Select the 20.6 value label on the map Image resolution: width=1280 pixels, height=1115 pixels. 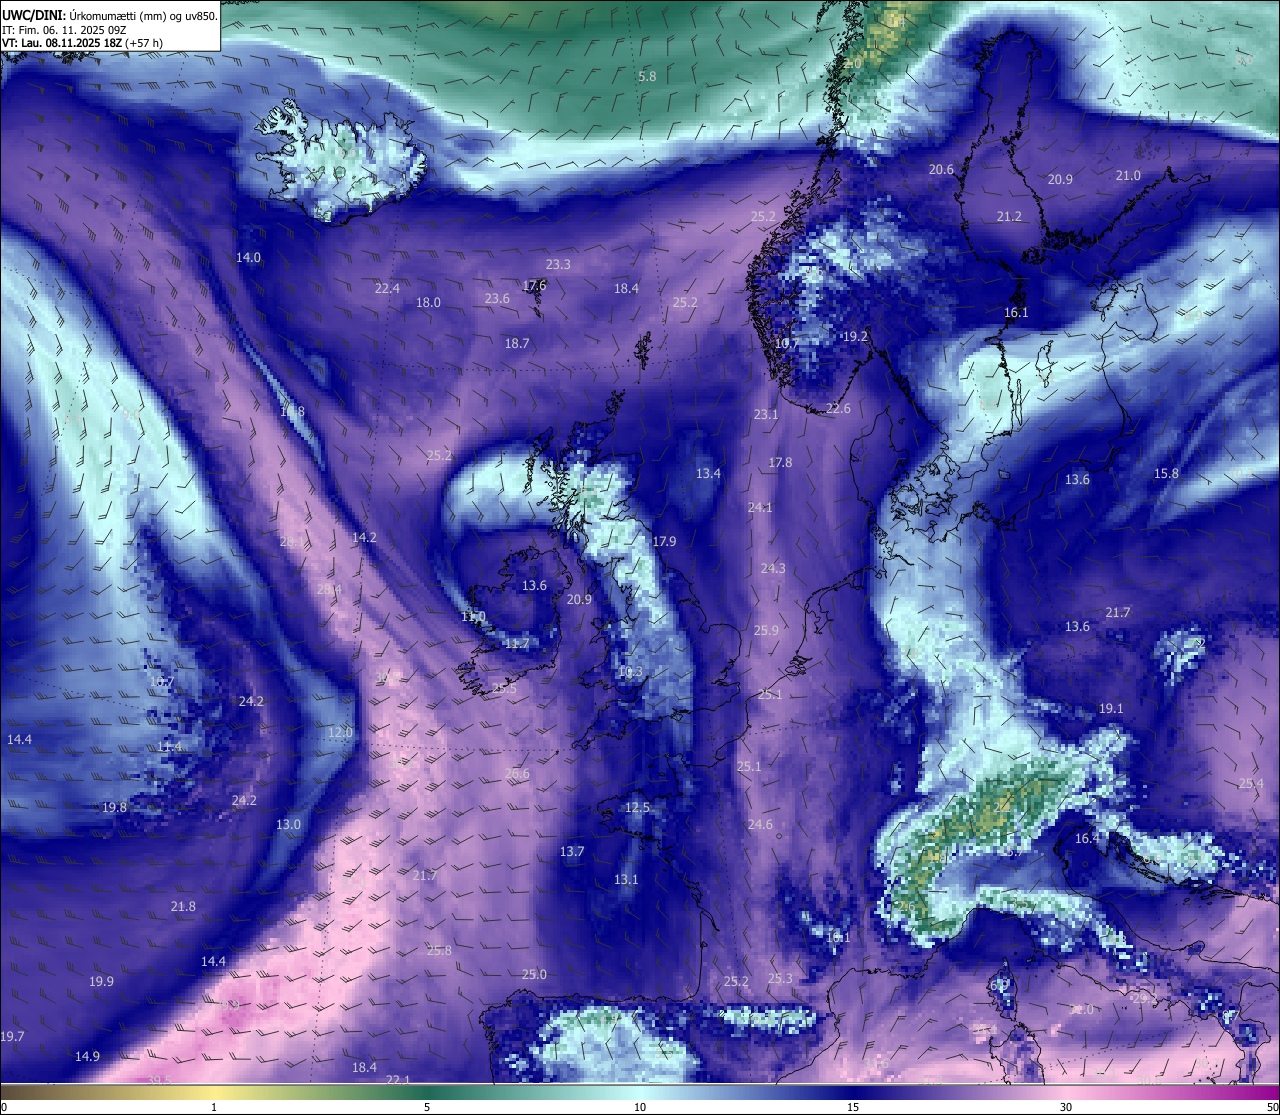point(941,170)
